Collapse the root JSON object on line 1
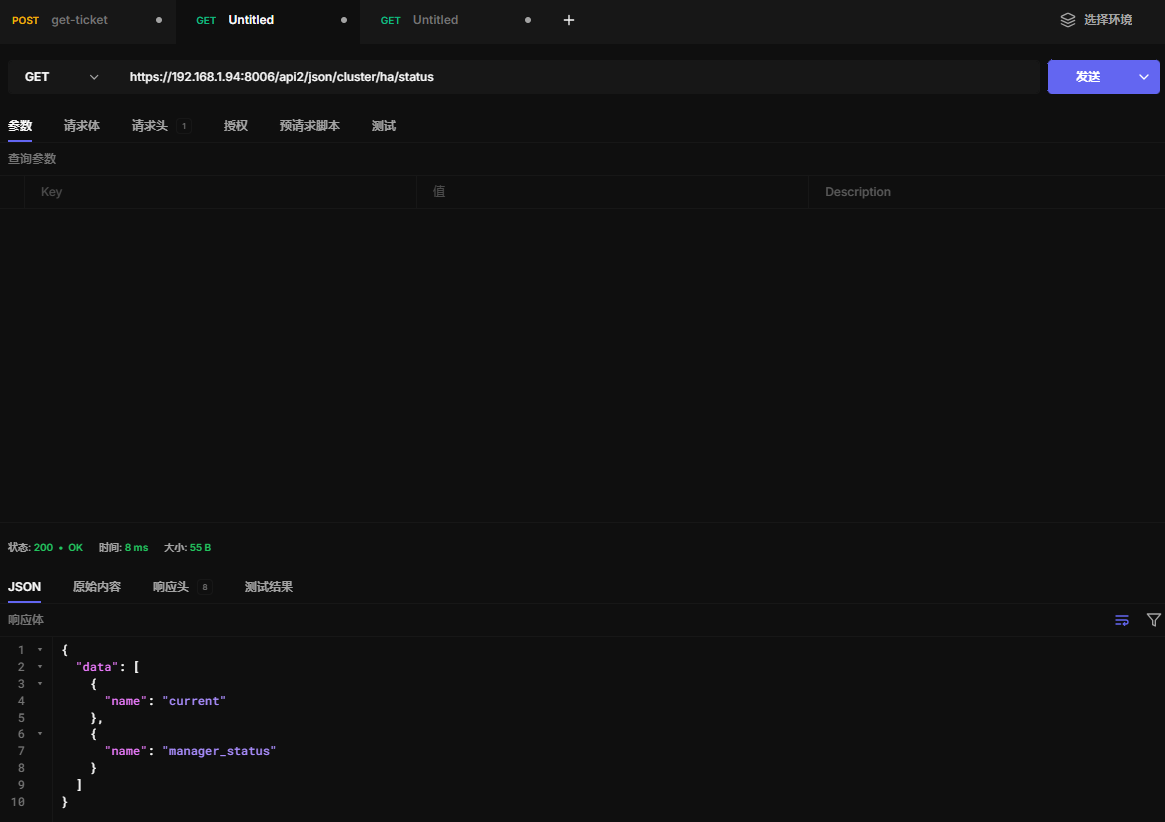This screenshot has height=822, width=1165. point(40,650)
